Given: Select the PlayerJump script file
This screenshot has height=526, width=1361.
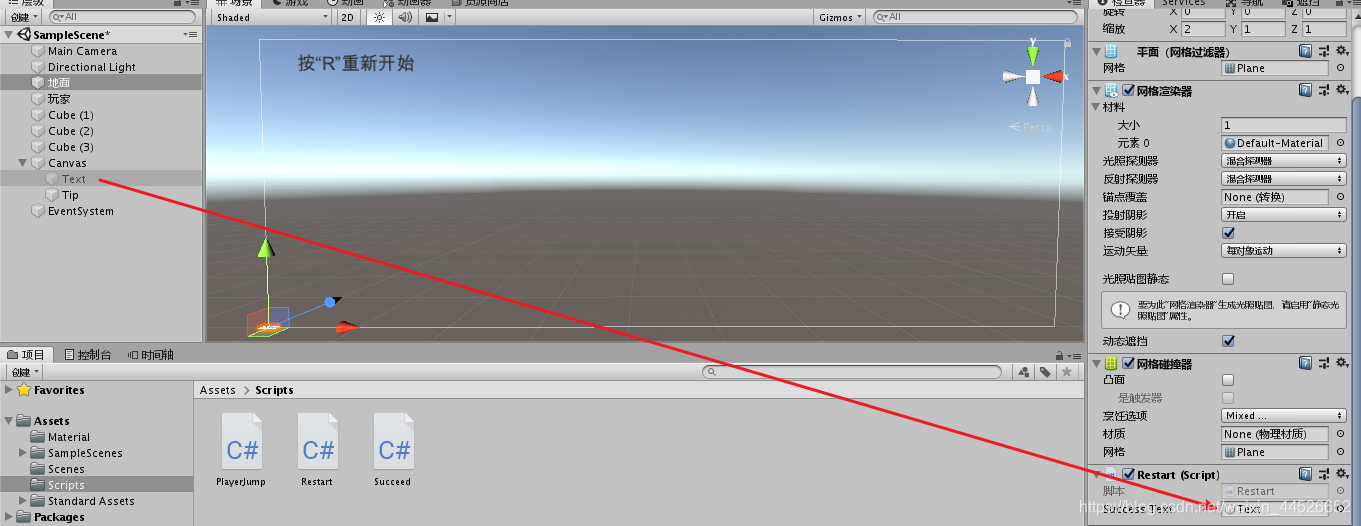Looking at the screenshot, I should (242, 450).
